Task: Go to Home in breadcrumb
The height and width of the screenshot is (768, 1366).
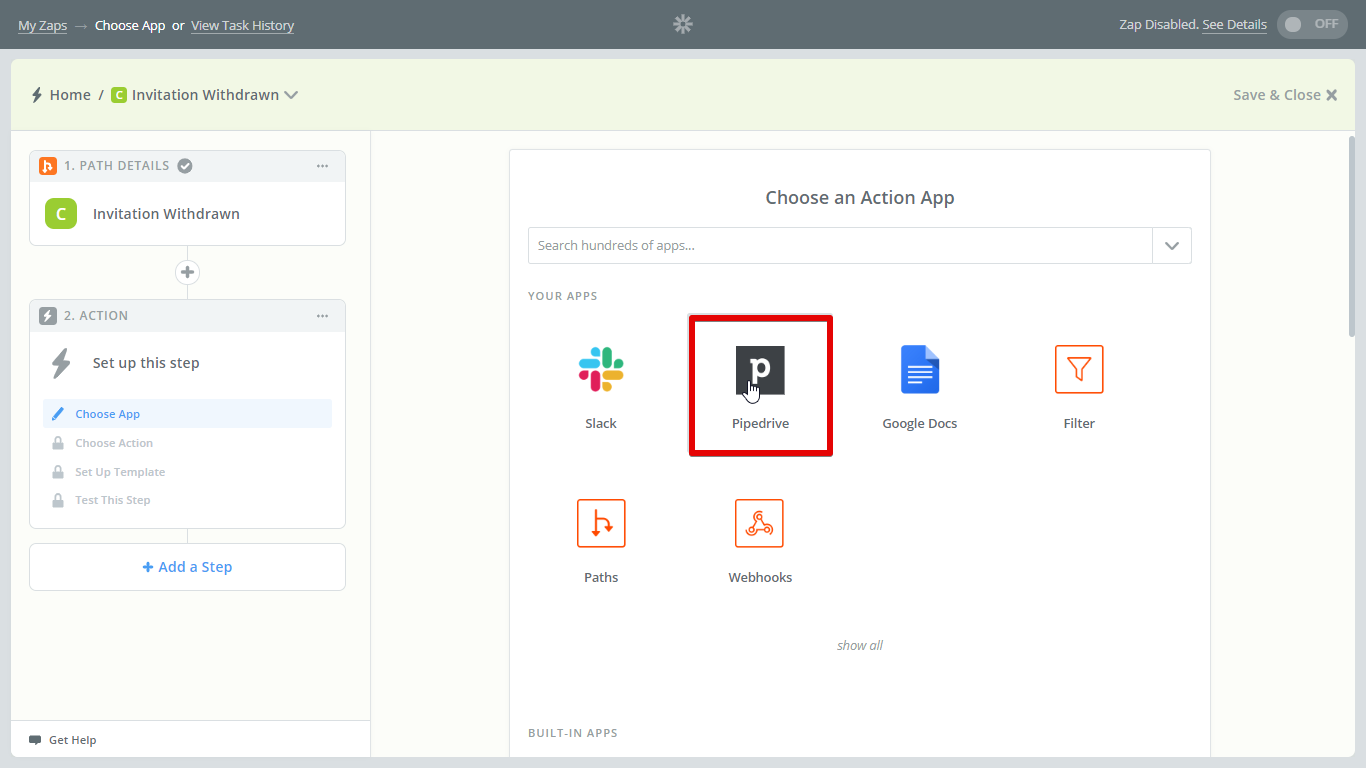Action: (70, 95)
